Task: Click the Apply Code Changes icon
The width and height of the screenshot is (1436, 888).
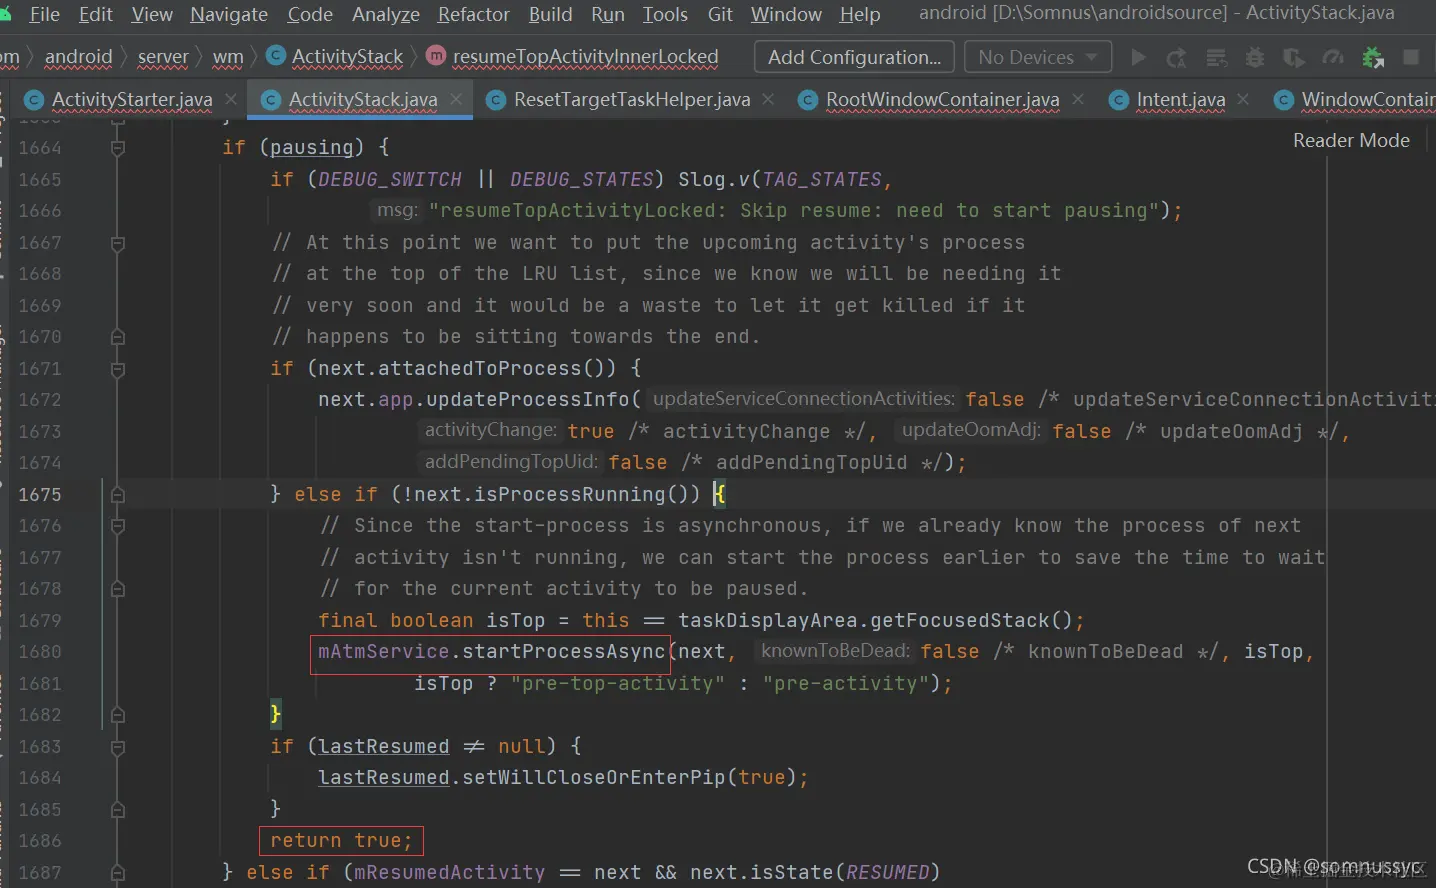Action: point(1216,57)
